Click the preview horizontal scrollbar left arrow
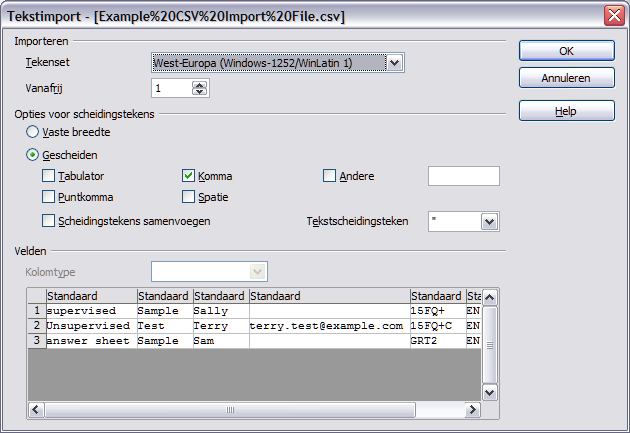Viewport: 630px width, 433px height. point(36,410)
